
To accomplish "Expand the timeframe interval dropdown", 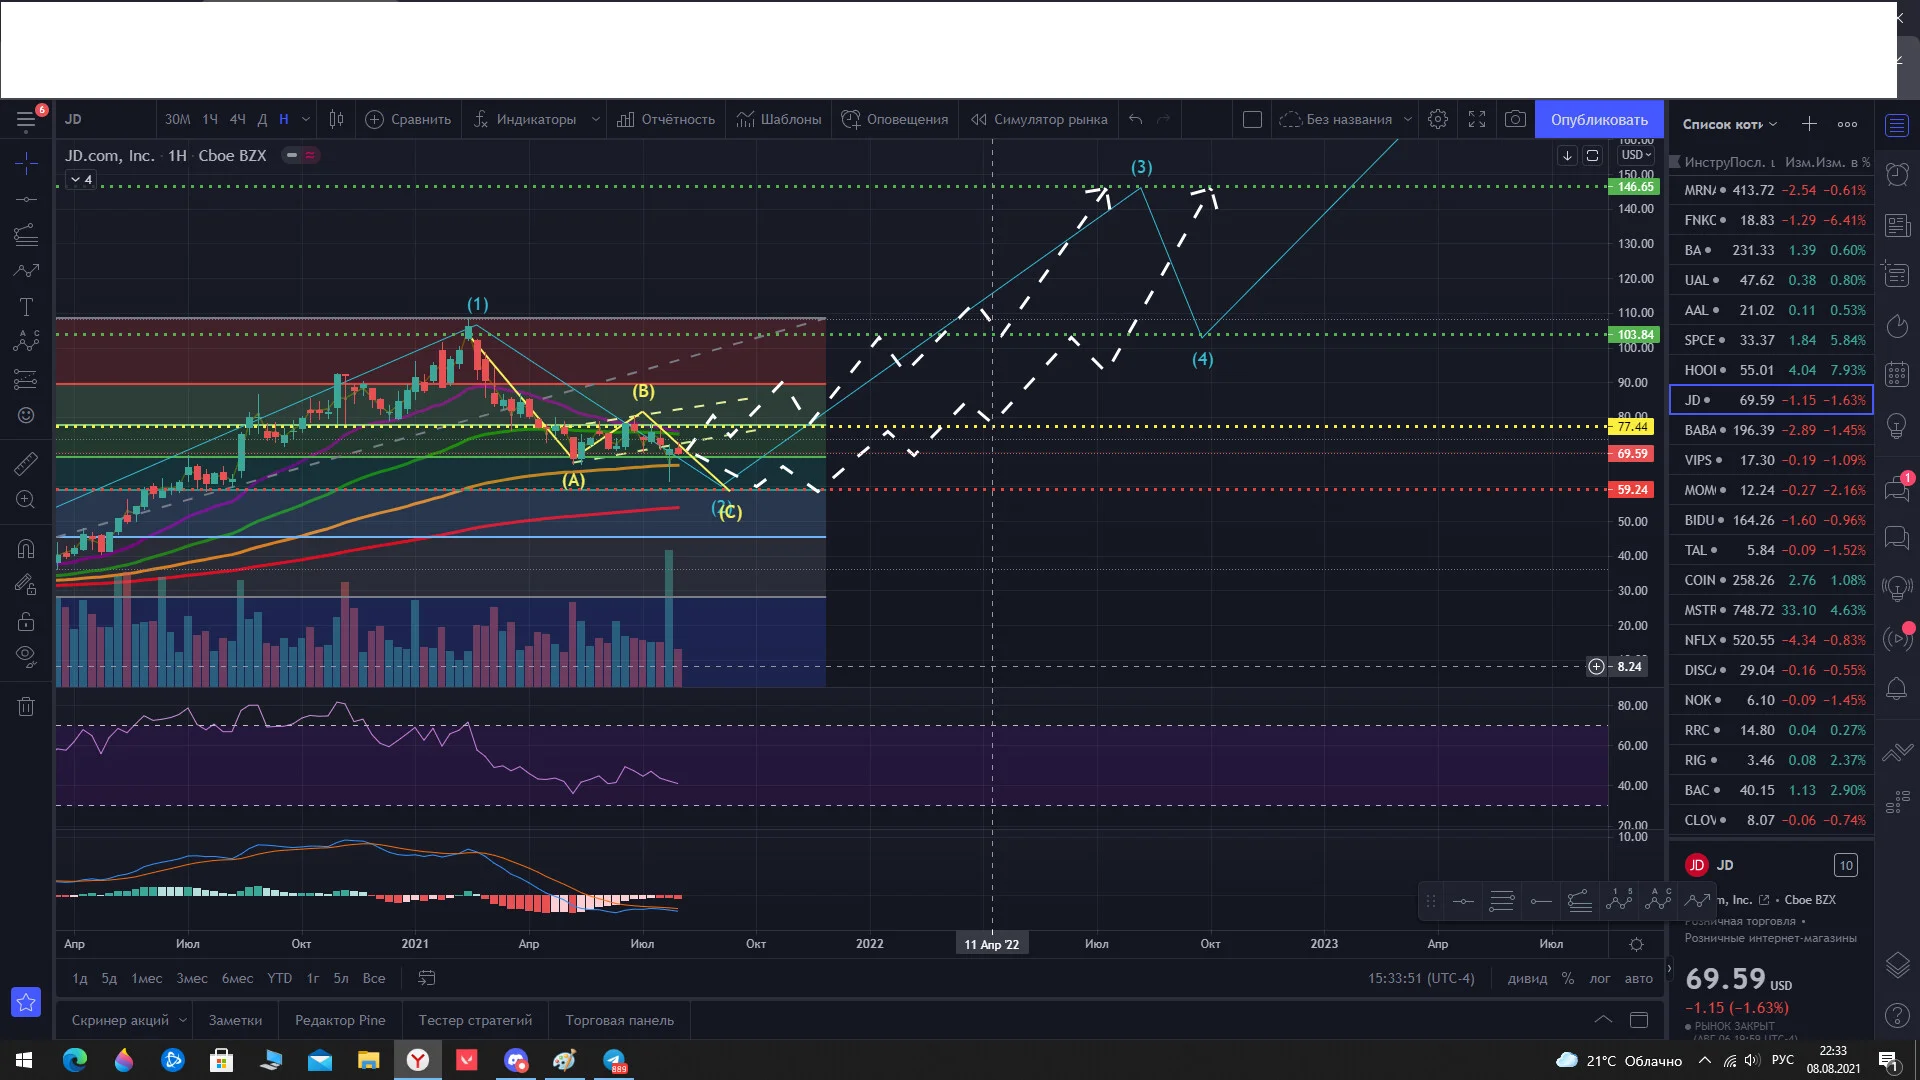I will (x=306, y=119).
